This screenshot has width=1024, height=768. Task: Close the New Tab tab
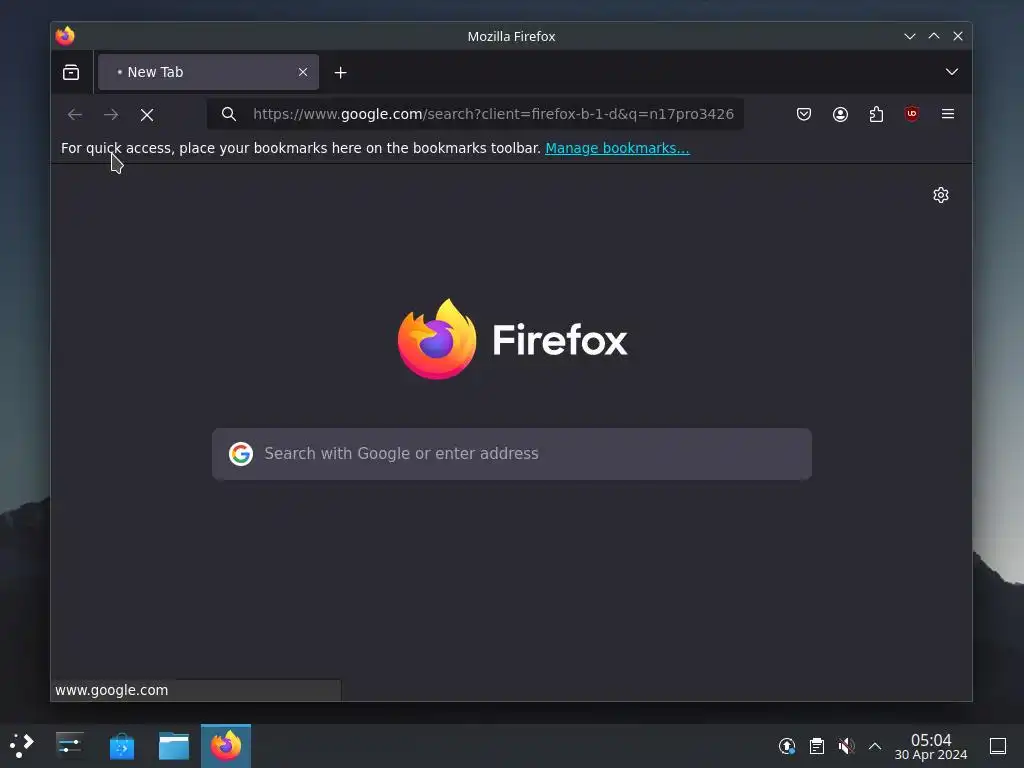(303, 72)
